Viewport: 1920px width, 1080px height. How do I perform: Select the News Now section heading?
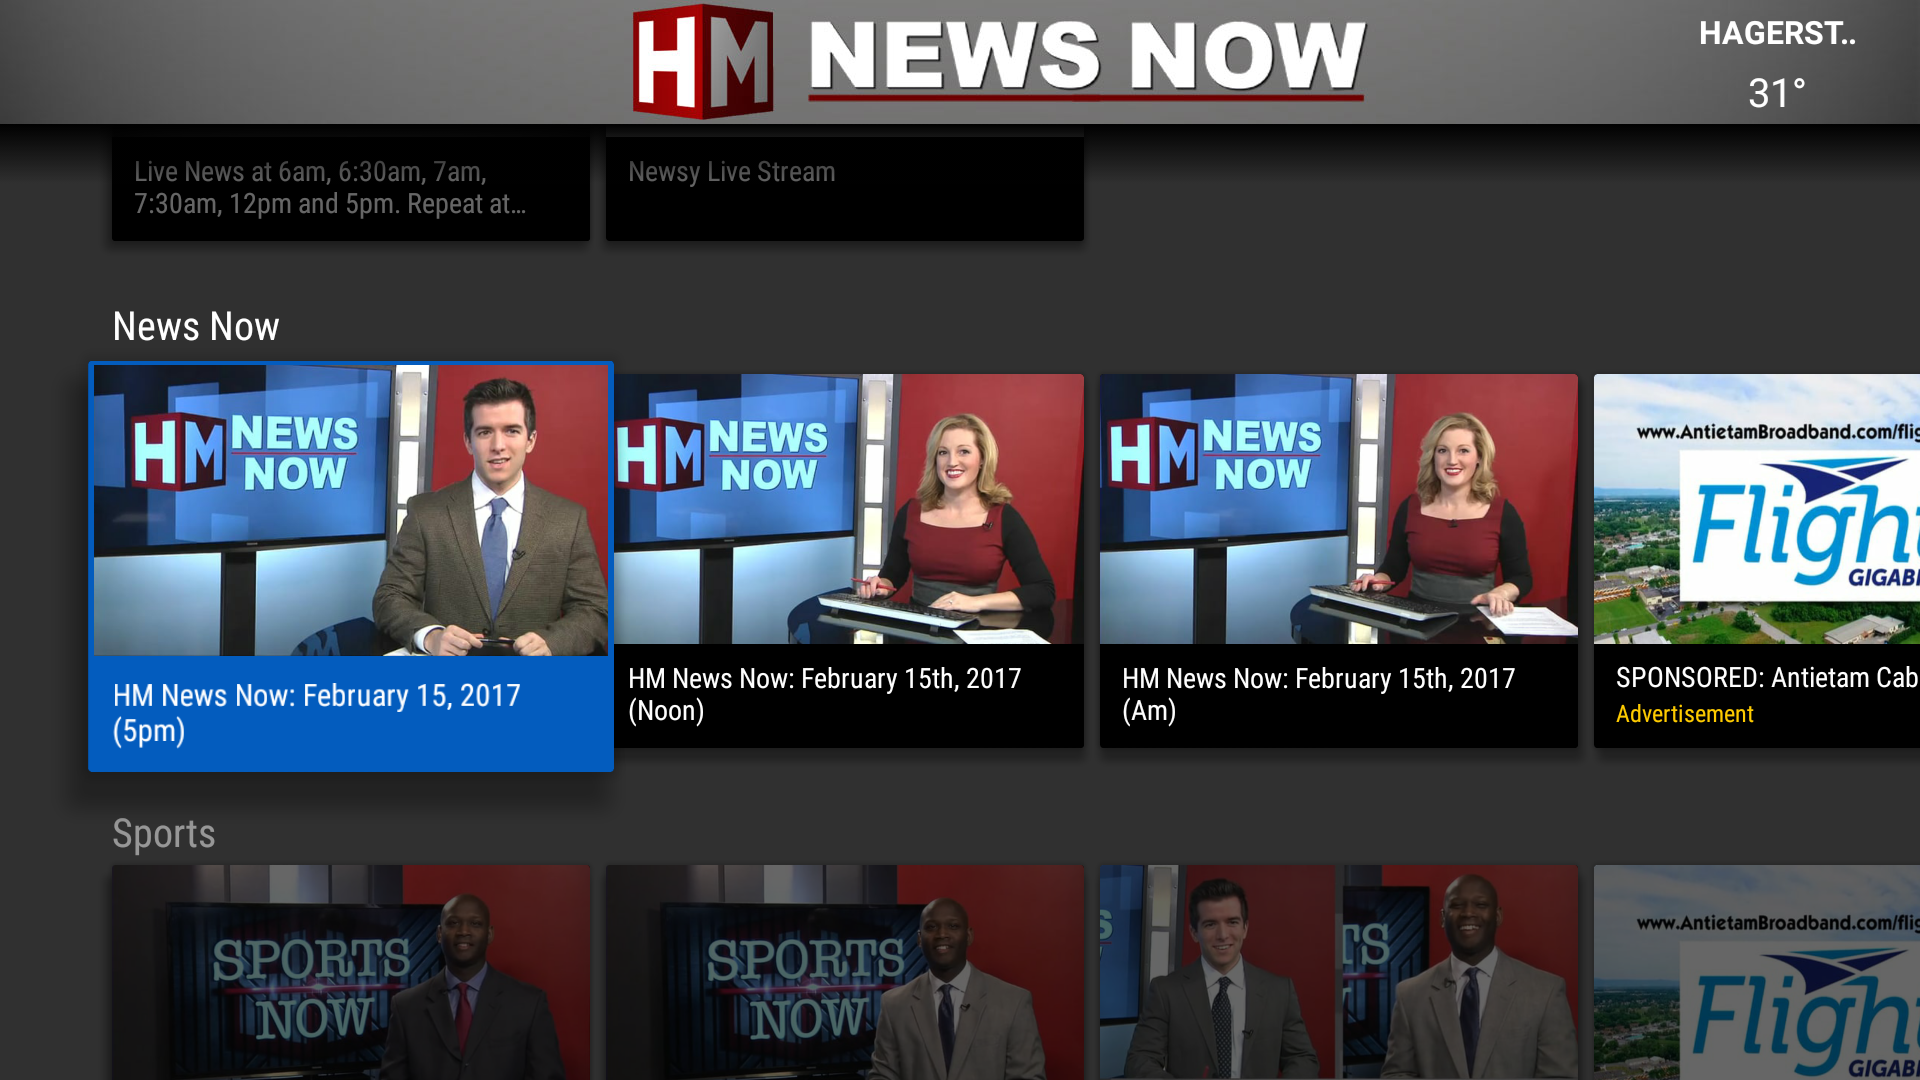196,327
